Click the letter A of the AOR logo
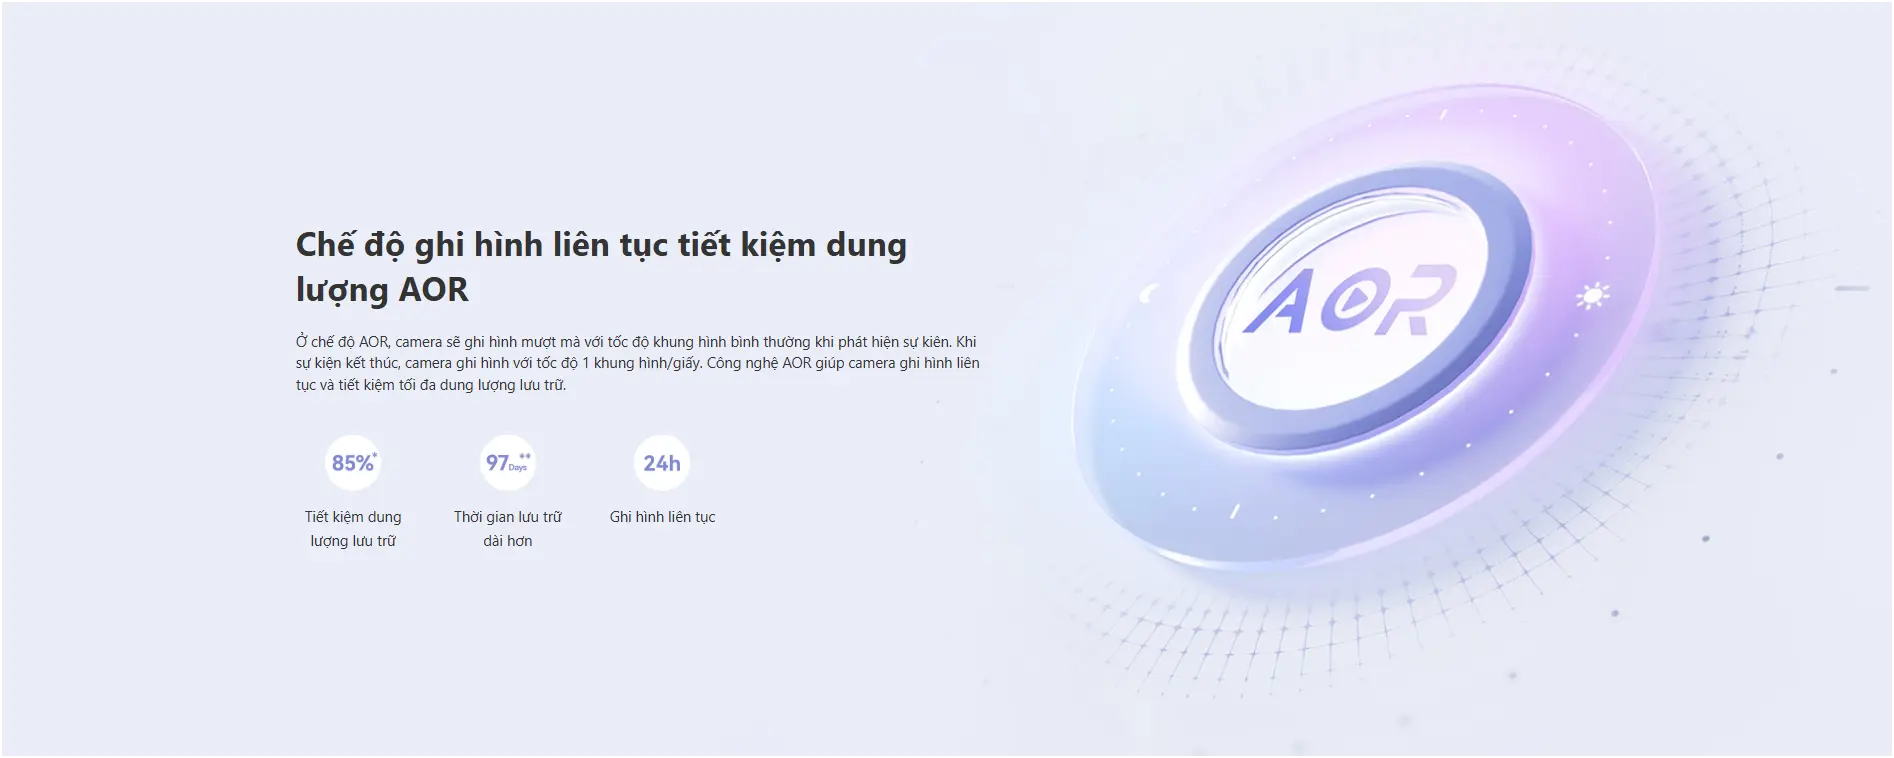This screenshot has height=758, width=1894. click(1280, 301)
